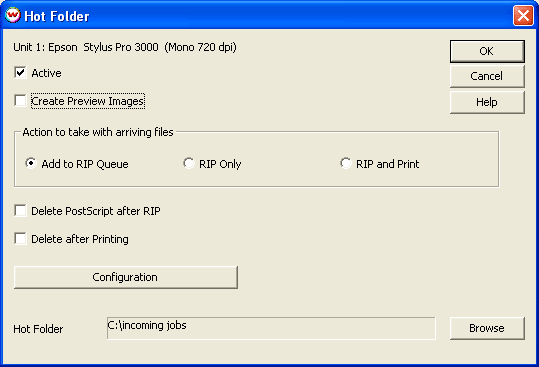Open the Help button
The image size is (539, 367).
(487, 102)
